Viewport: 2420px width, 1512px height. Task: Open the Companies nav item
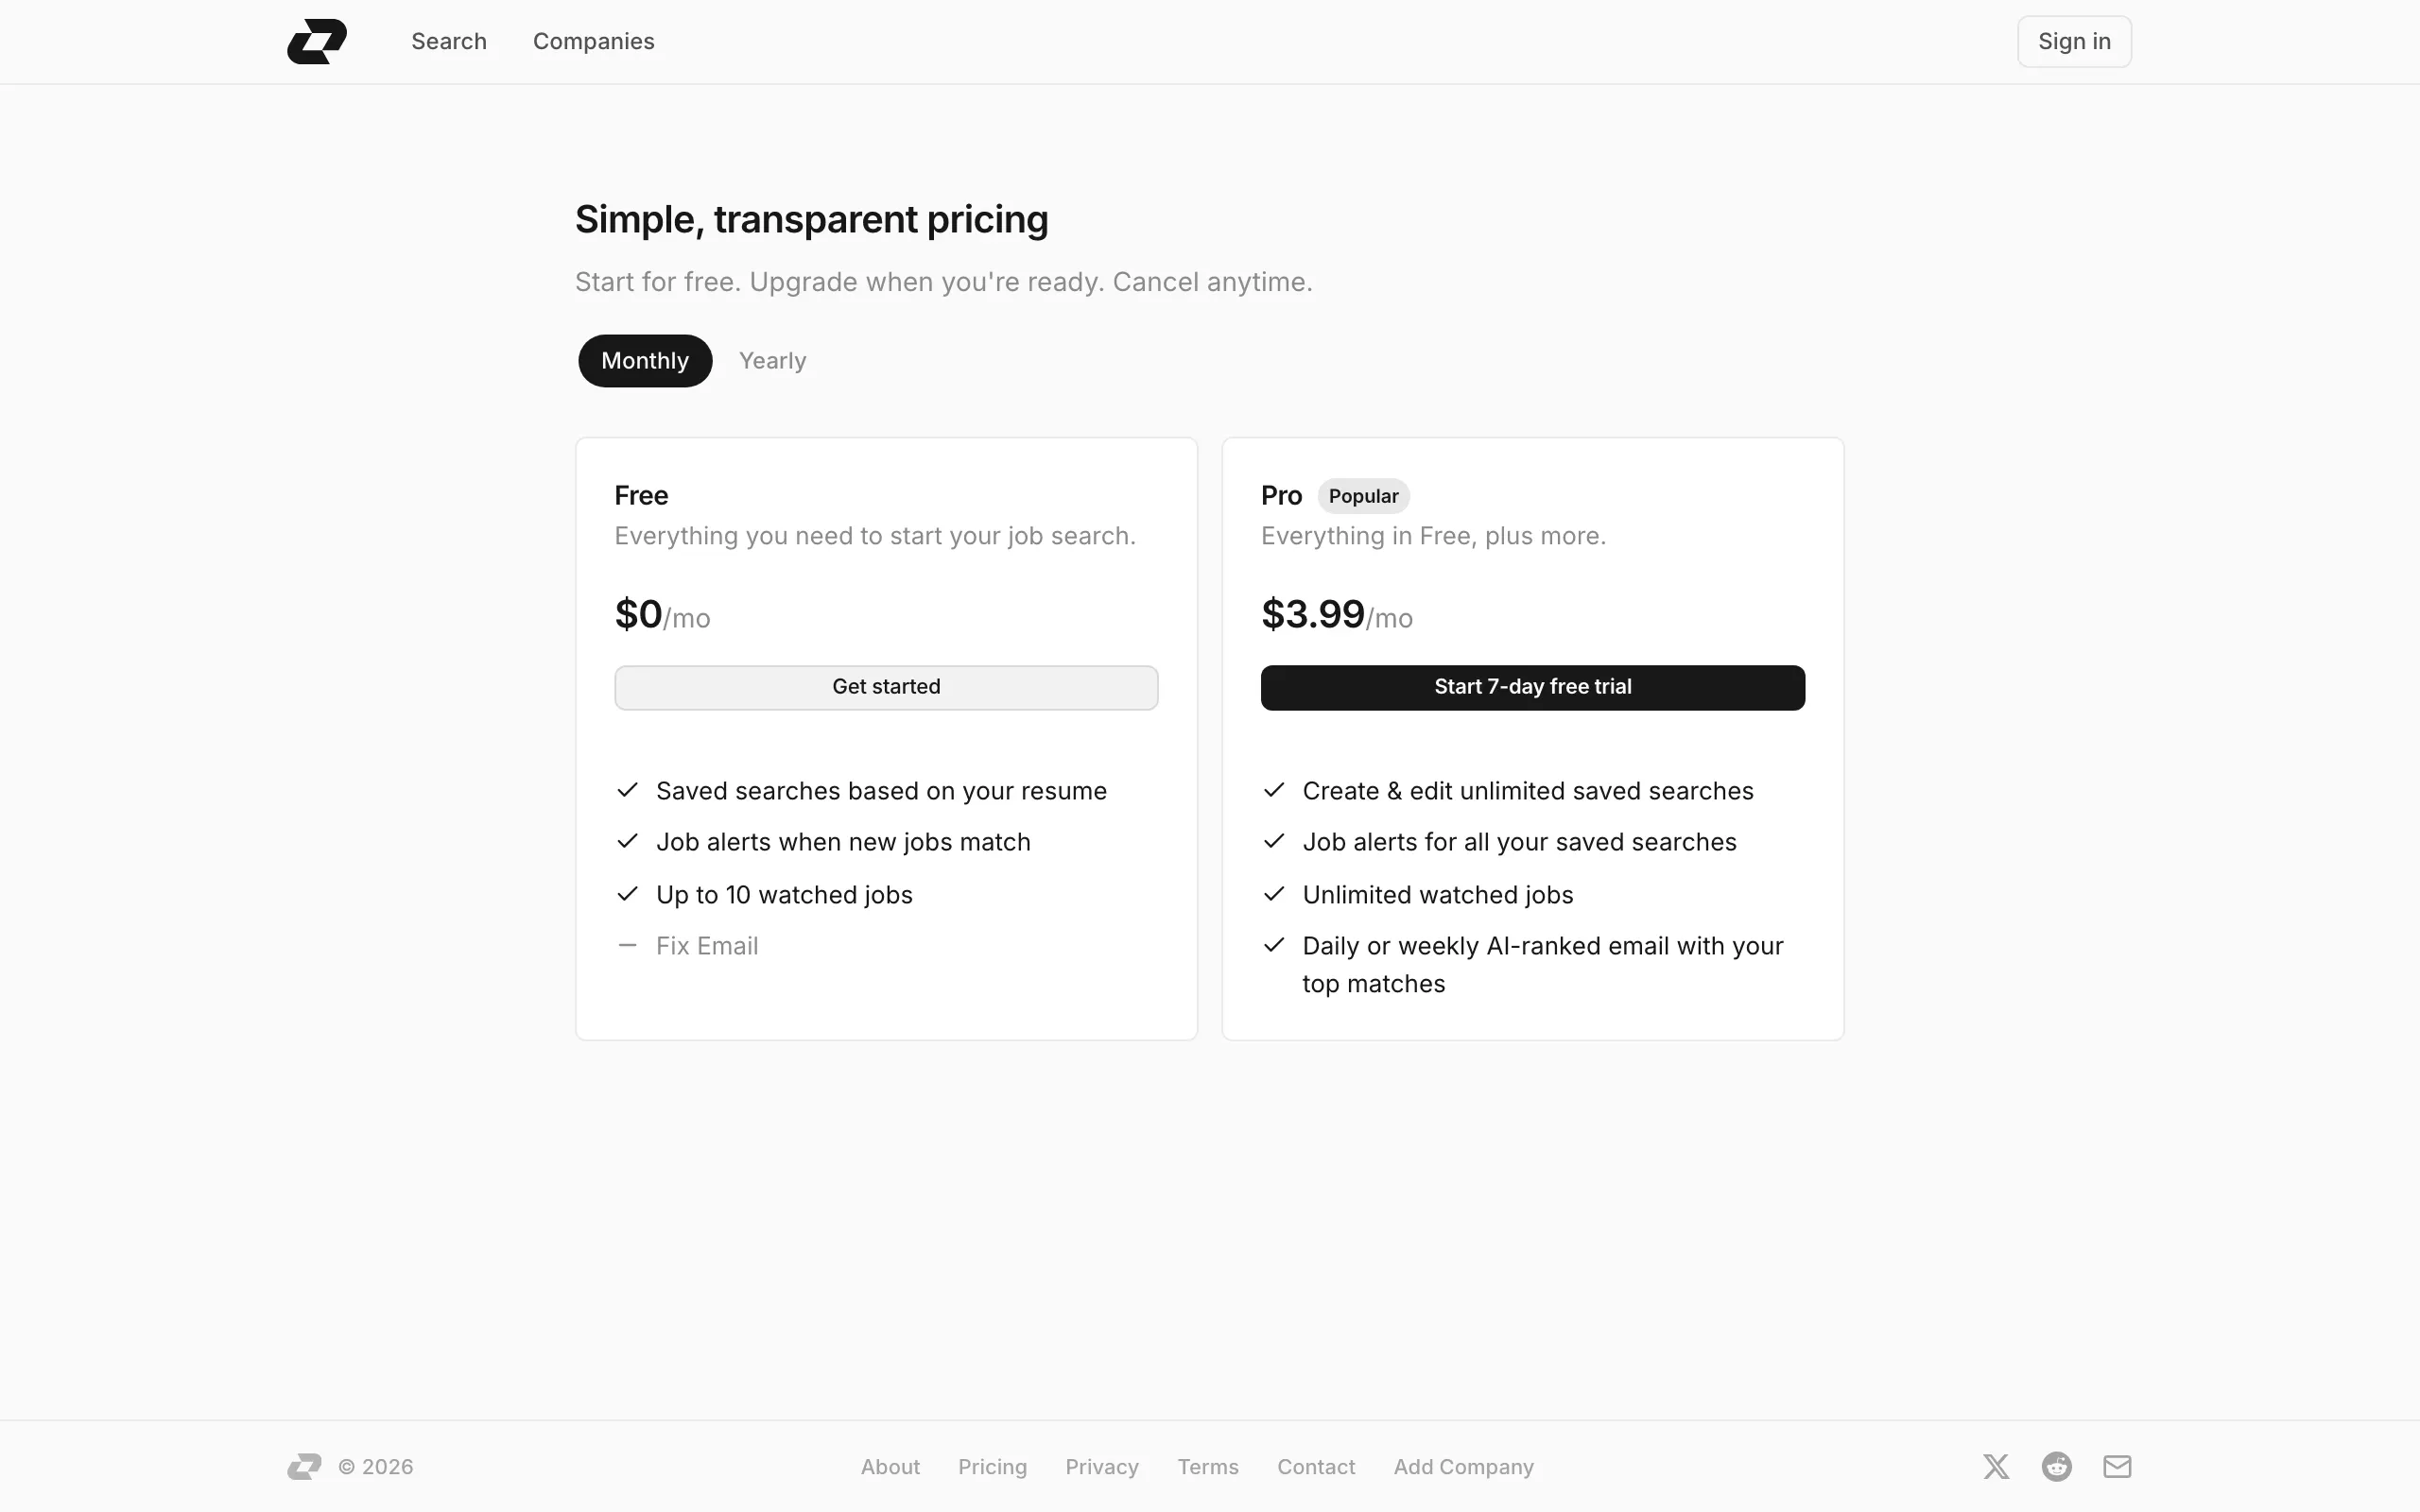[594, 41]
